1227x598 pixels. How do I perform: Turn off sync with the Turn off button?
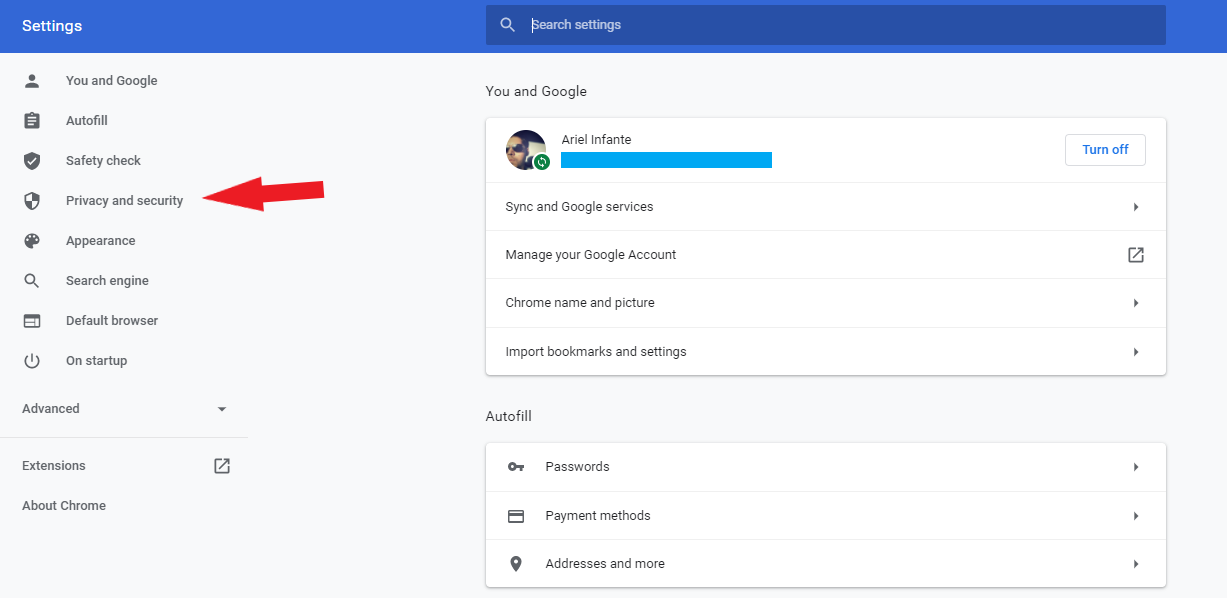[x=1105, y=150]
